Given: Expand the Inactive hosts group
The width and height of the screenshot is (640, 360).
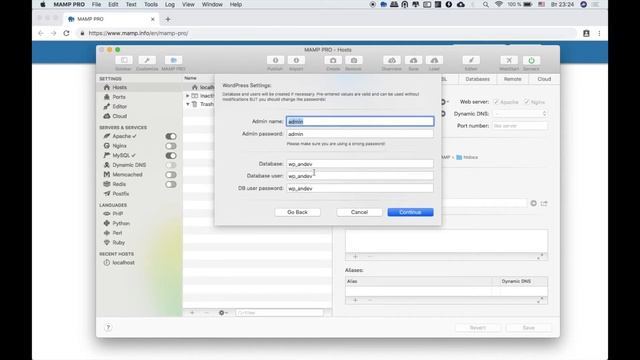Looking at the screenshot, I should click(188, 96).
